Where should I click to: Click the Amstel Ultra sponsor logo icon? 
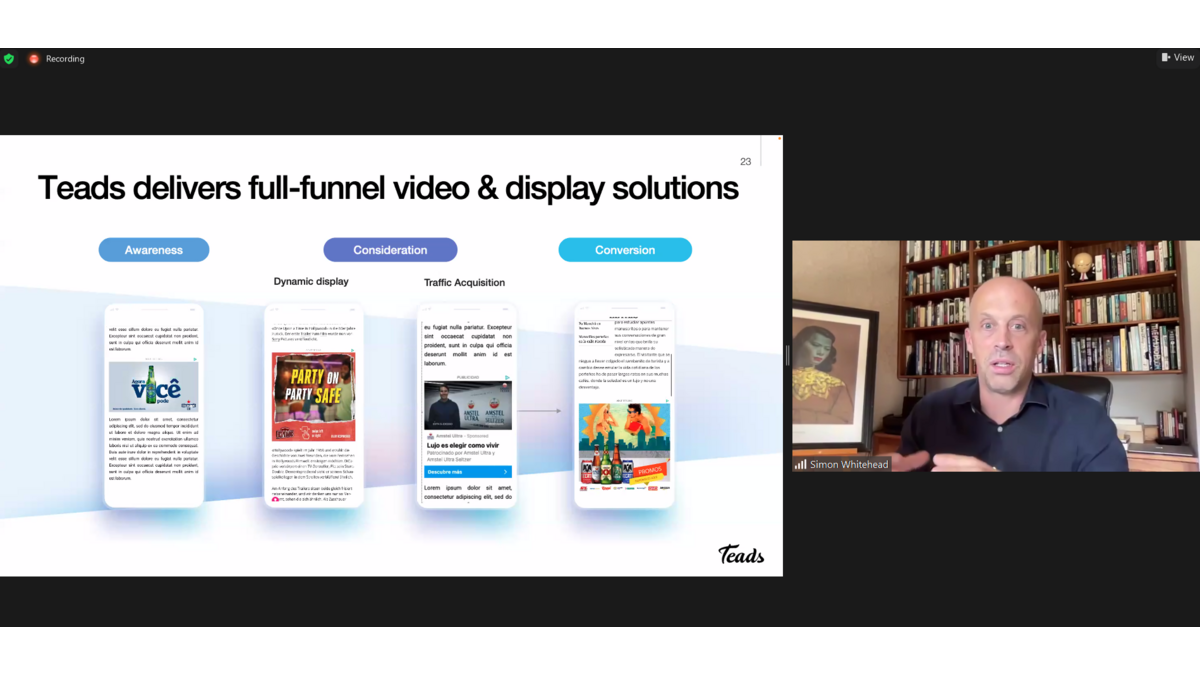click(430, 437)
